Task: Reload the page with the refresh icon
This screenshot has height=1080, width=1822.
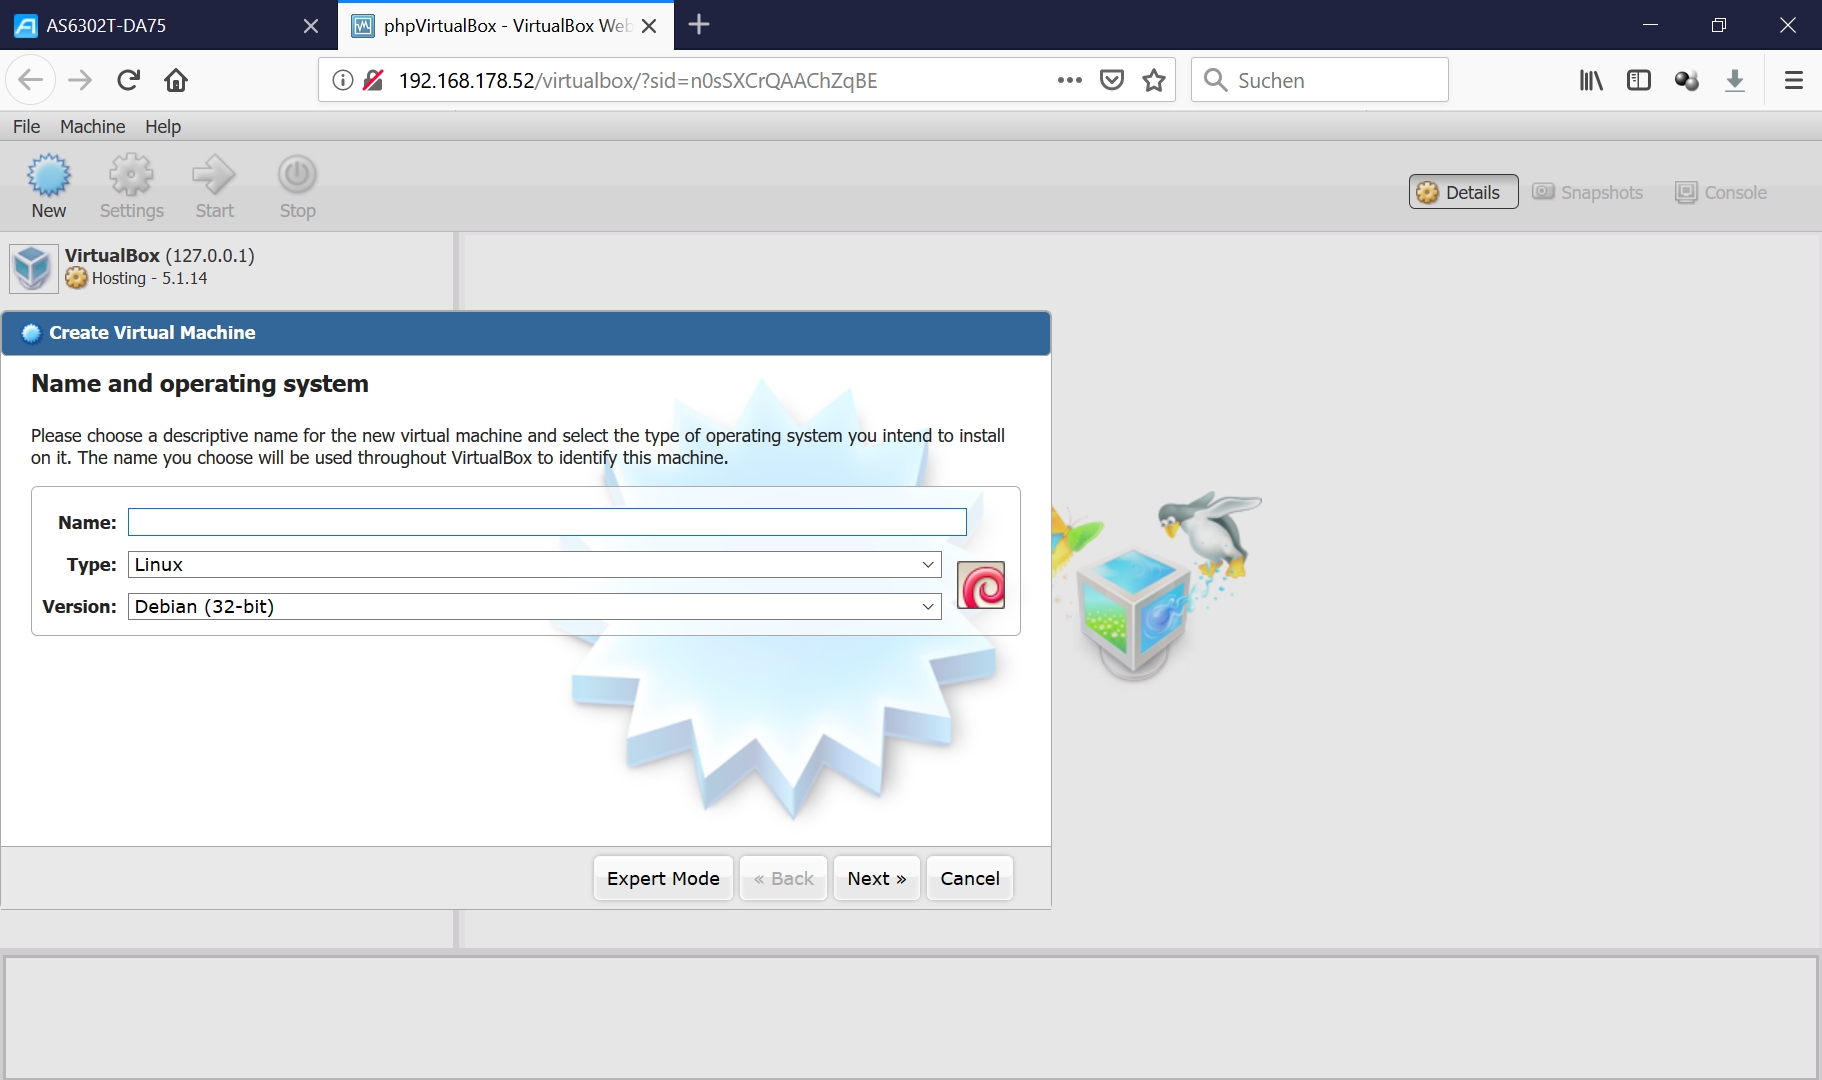Action: click(x=128, y=80)
